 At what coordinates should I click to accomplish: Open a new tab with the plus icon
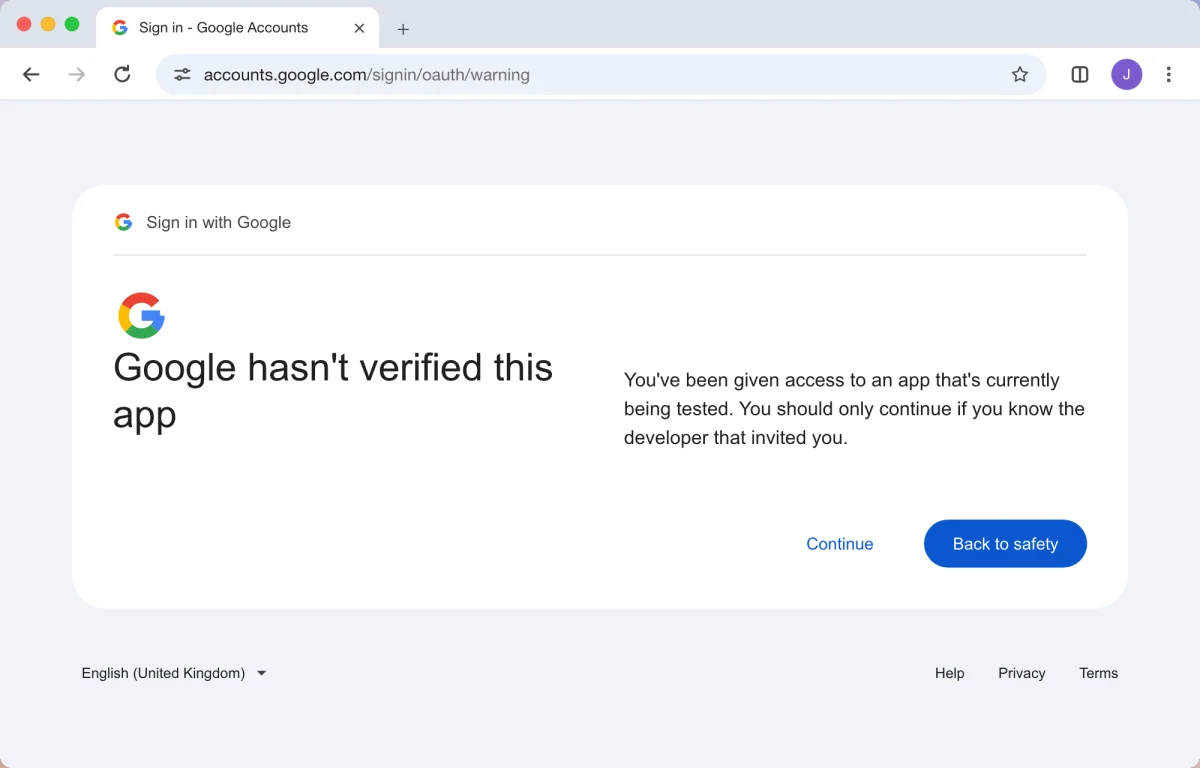[403, 29]
